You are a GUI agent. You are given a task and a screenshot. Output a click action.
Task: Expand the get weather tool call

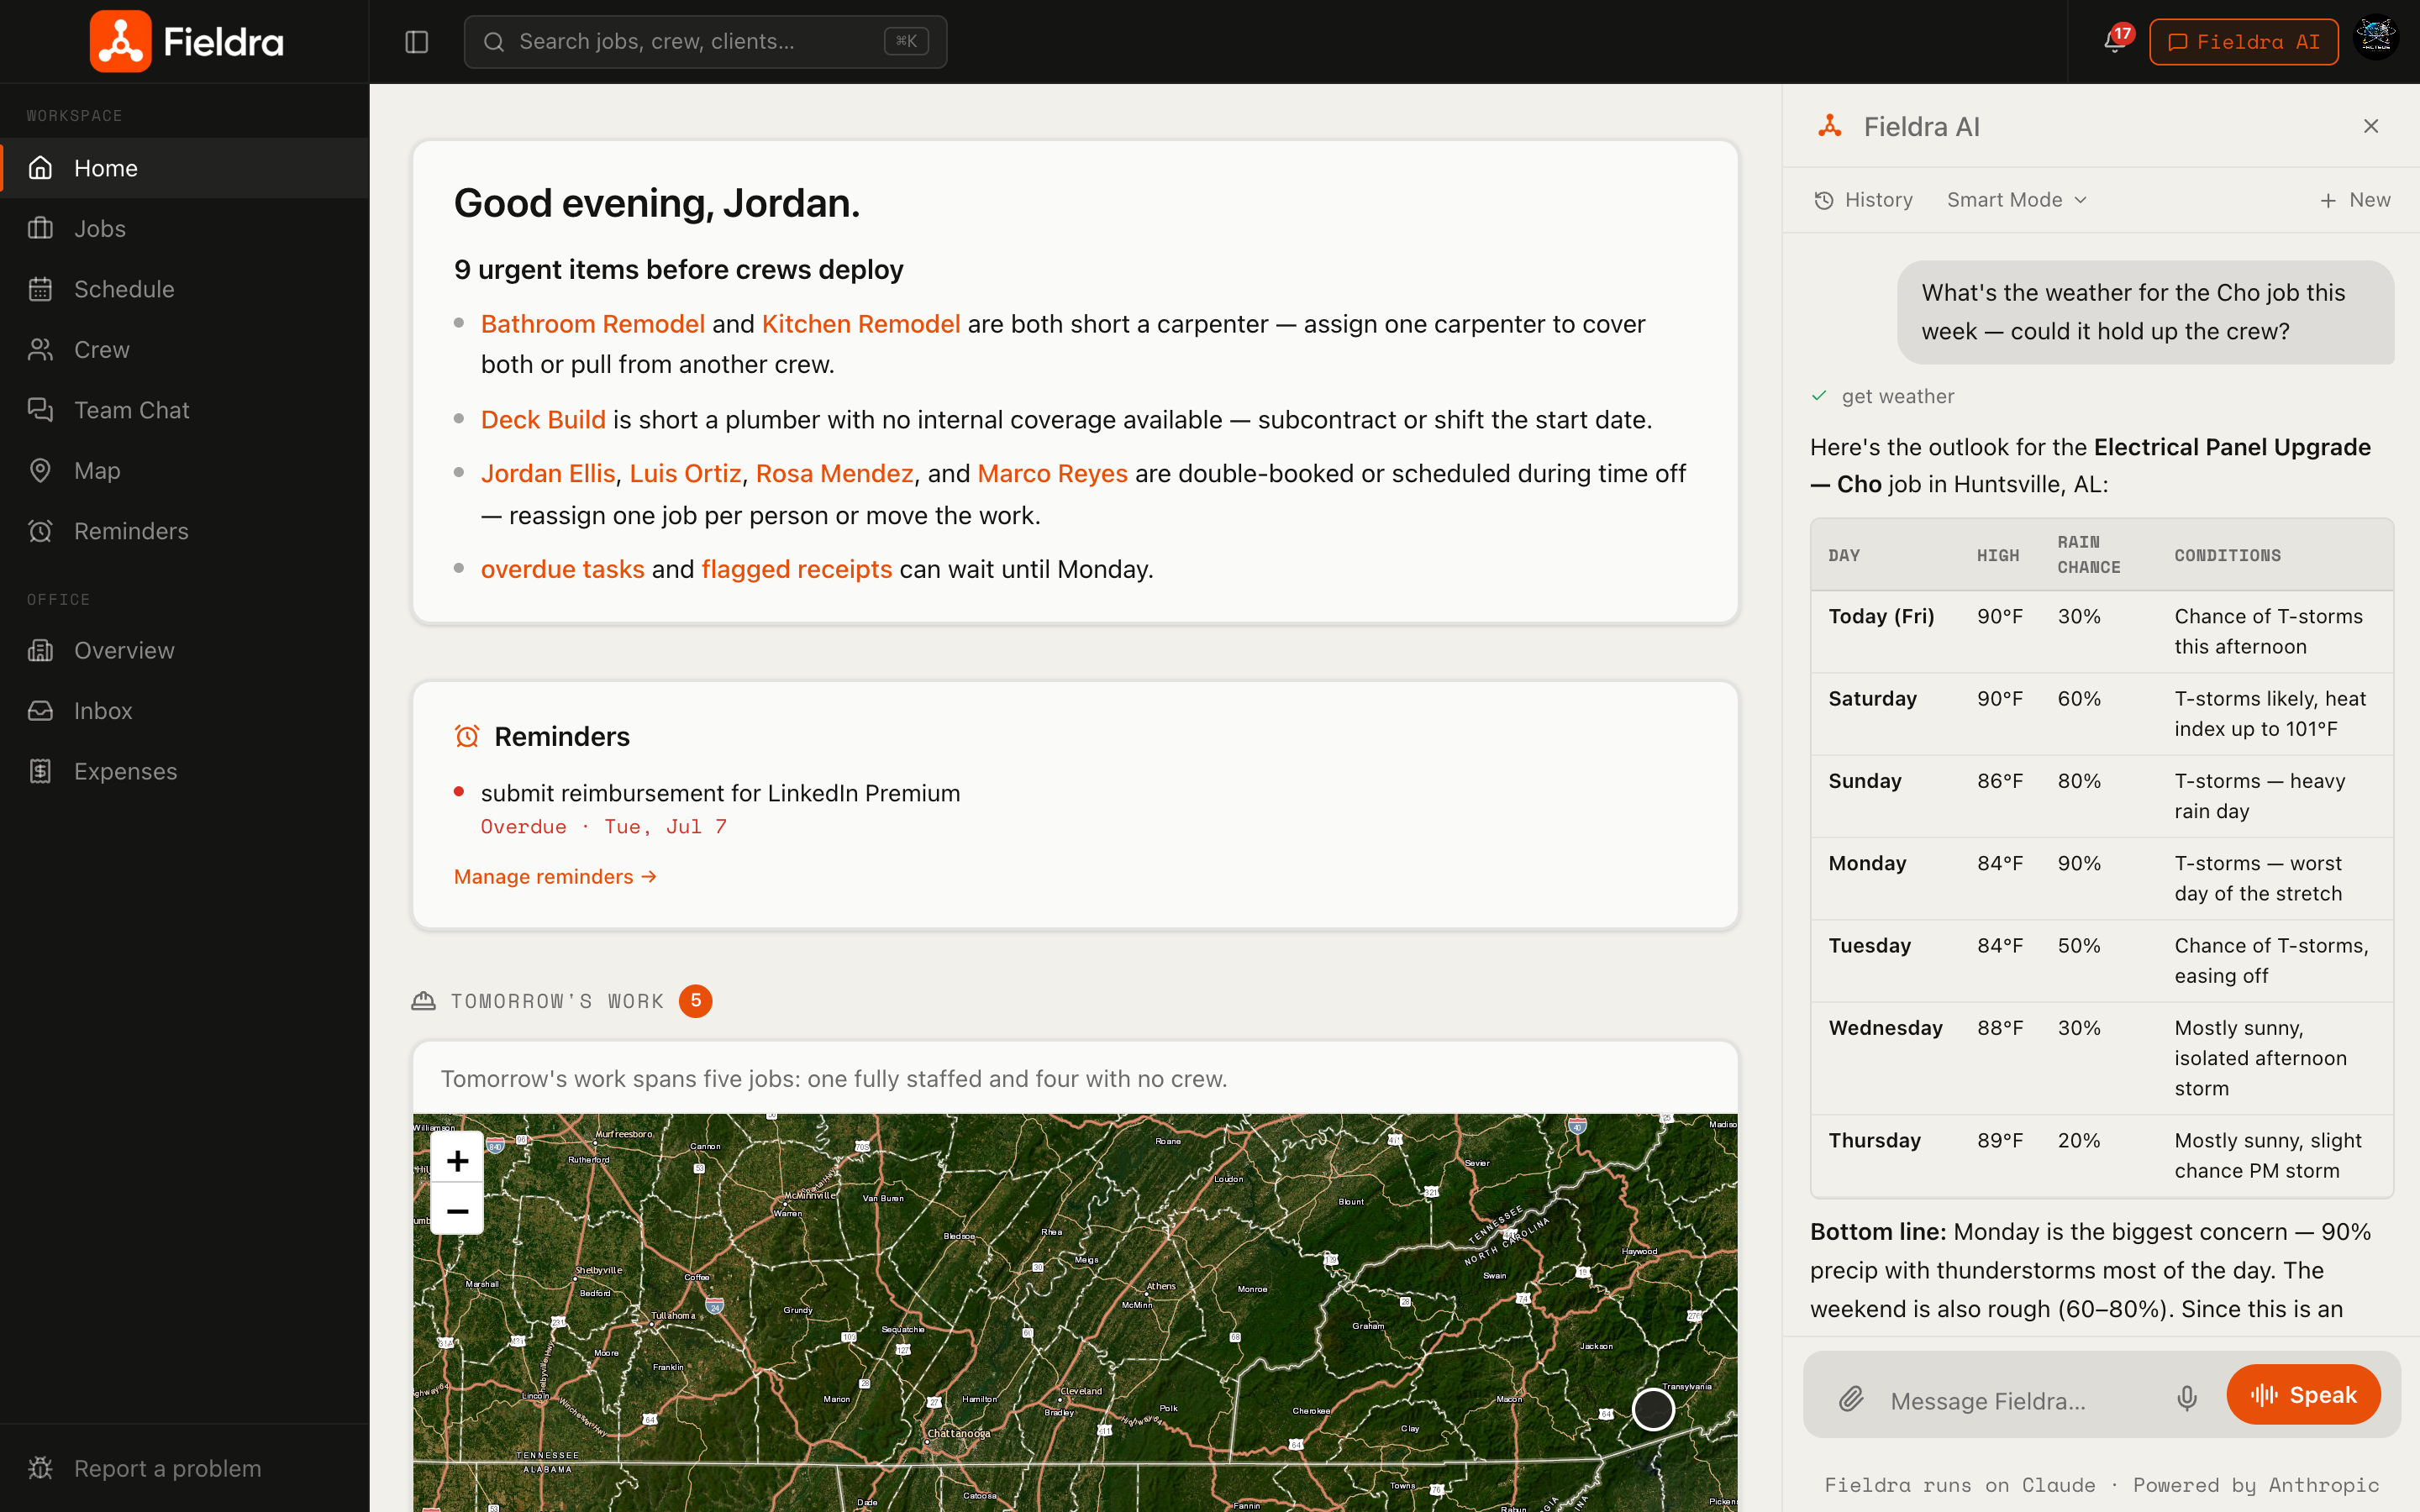[x=1883, y=396]
